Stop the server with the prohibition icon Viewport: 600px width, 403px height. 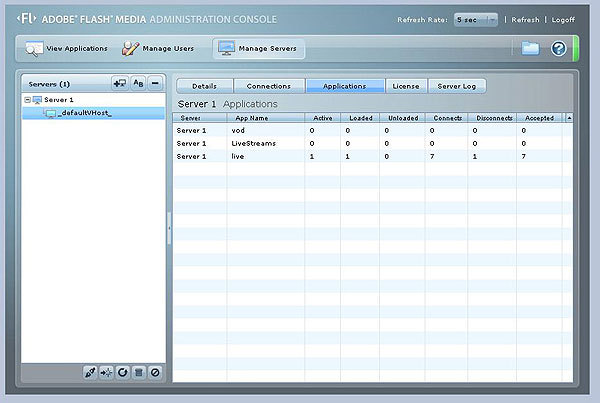pyautogui.click(x=155, y=372)
